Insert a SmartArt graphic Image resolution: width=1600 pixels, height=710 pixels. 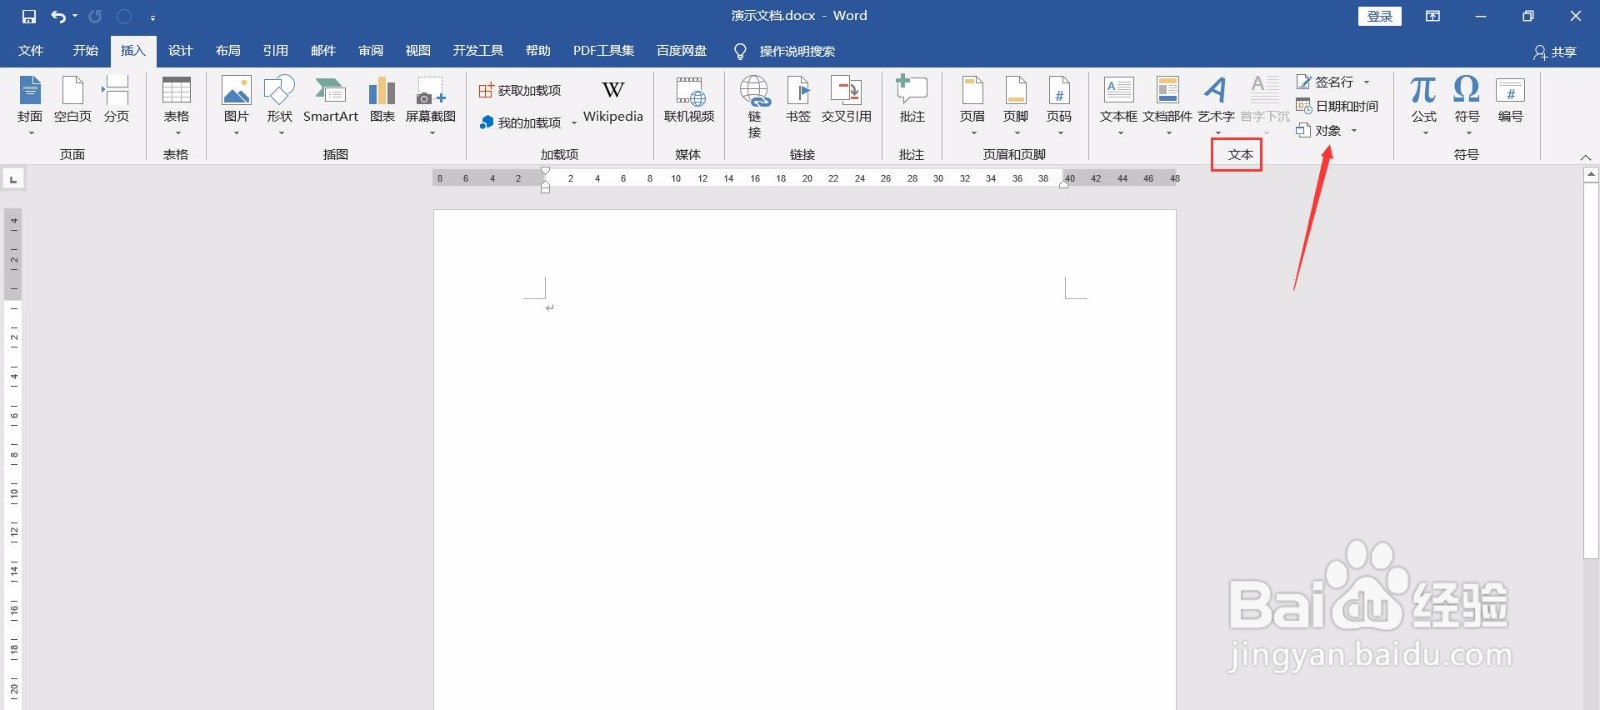[x=331, y=100]
